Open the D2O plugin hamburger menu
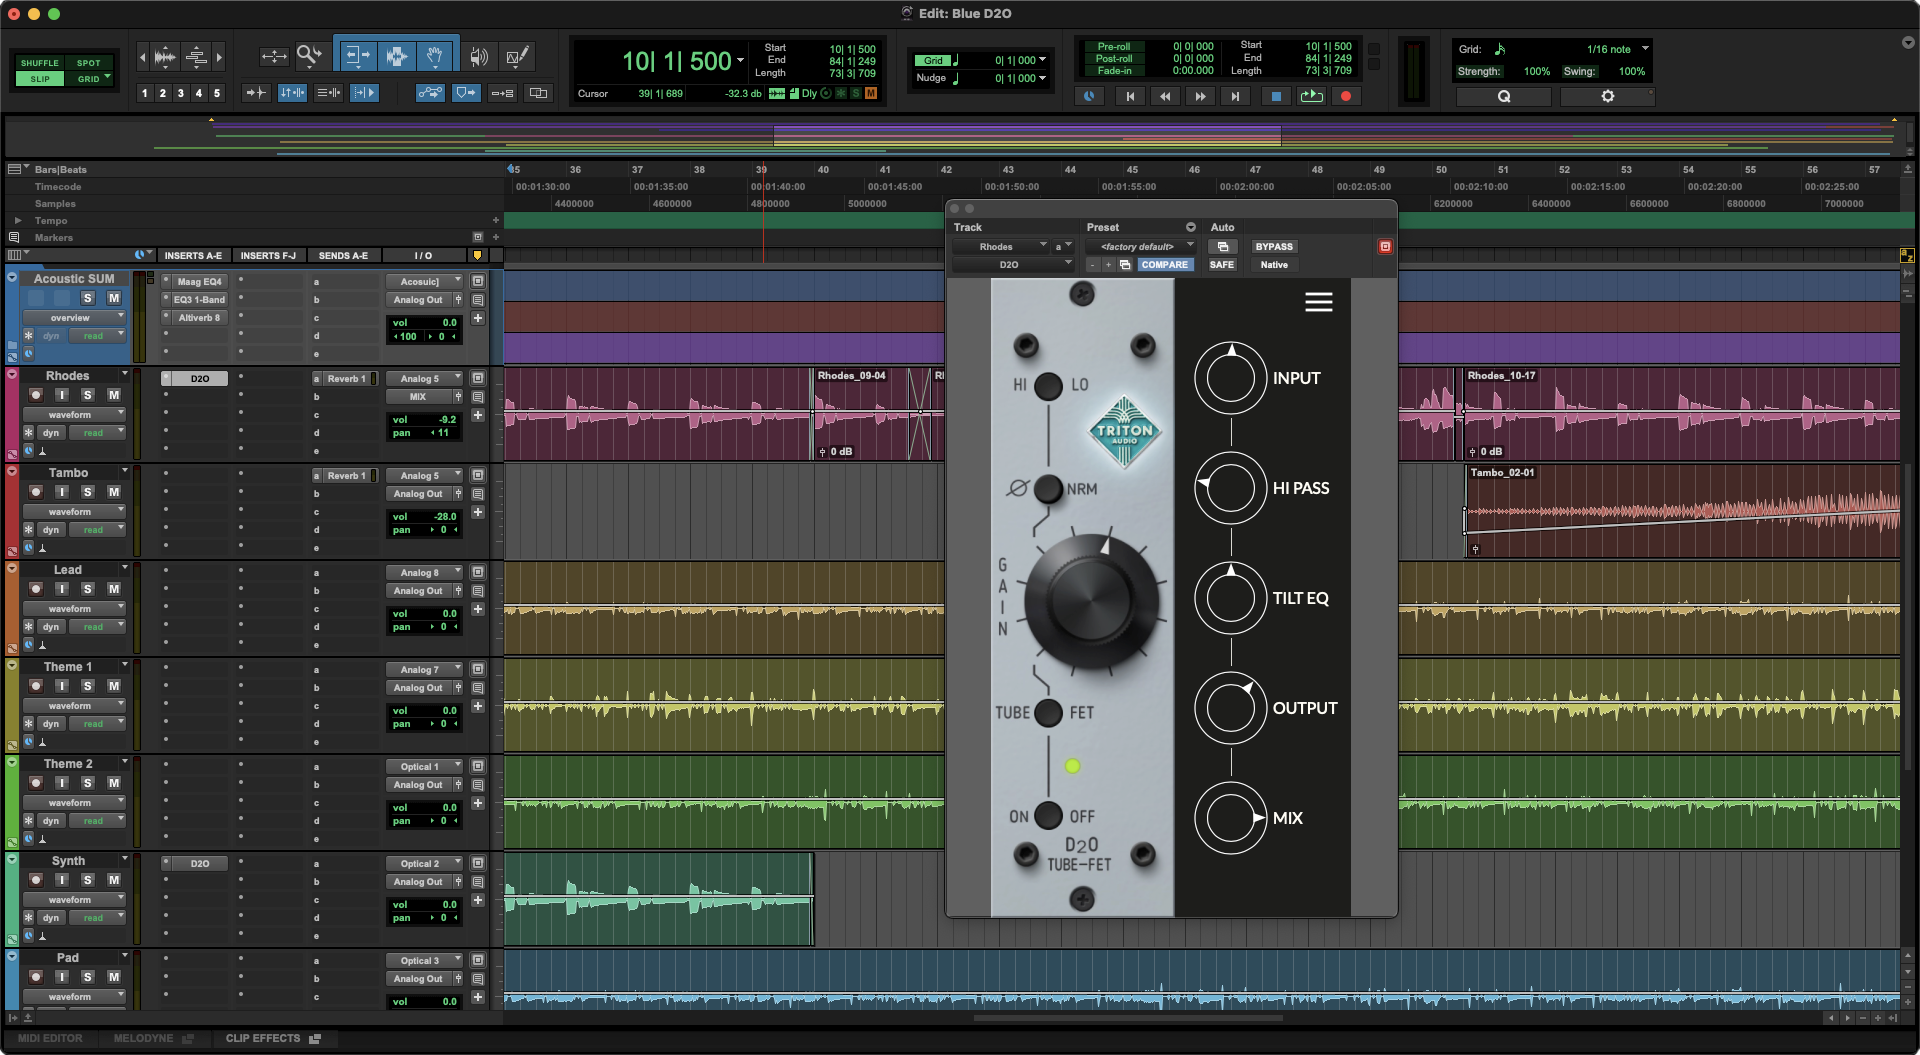This screenshot has width=1920, height=1055. coord(1319,302)
